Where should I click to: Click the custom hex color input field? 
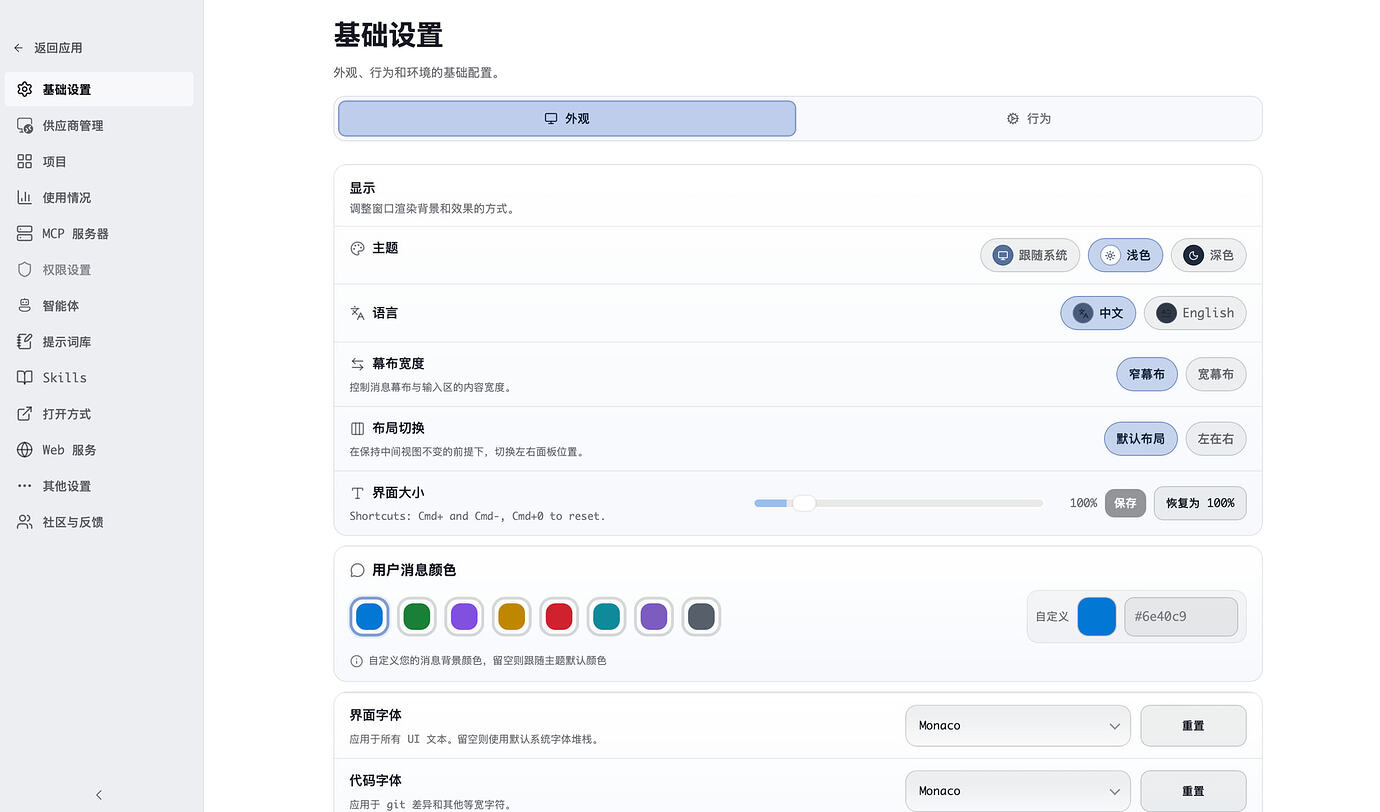point(1181,617)
